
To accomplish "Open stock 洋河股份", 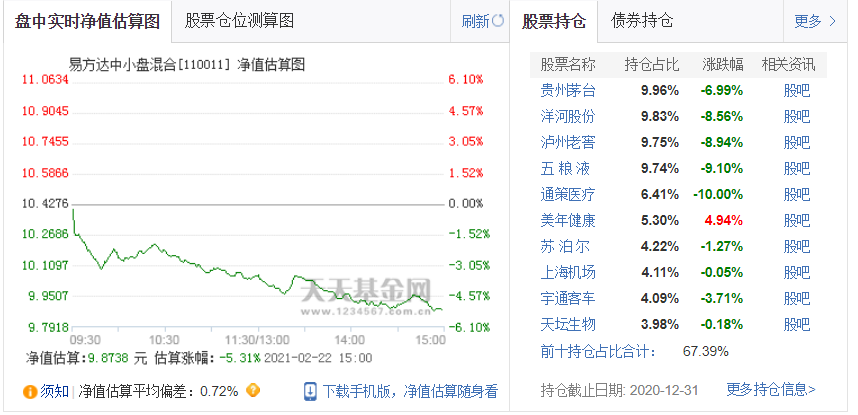I will 568,117.
